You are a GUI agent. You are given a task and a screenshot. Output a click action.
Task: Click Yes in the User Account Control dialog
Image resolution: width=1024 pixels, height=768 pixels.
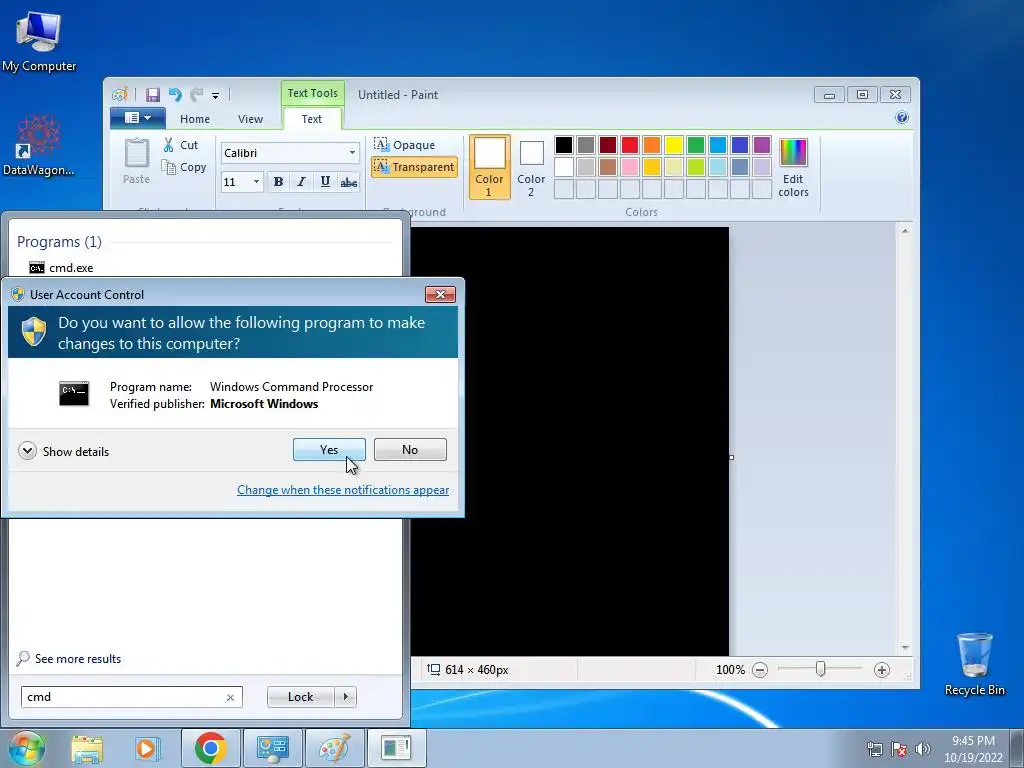[329, 449]
